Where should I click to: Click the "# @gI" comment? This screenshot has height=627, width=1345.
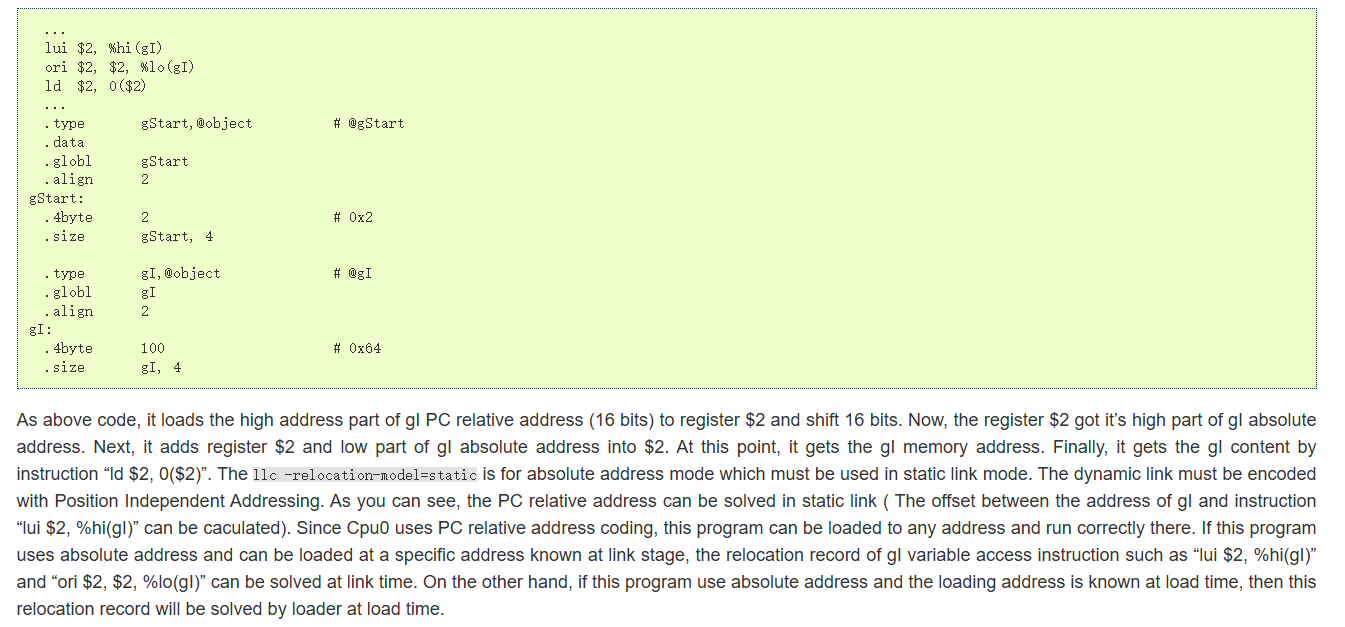tap(353, 273)
